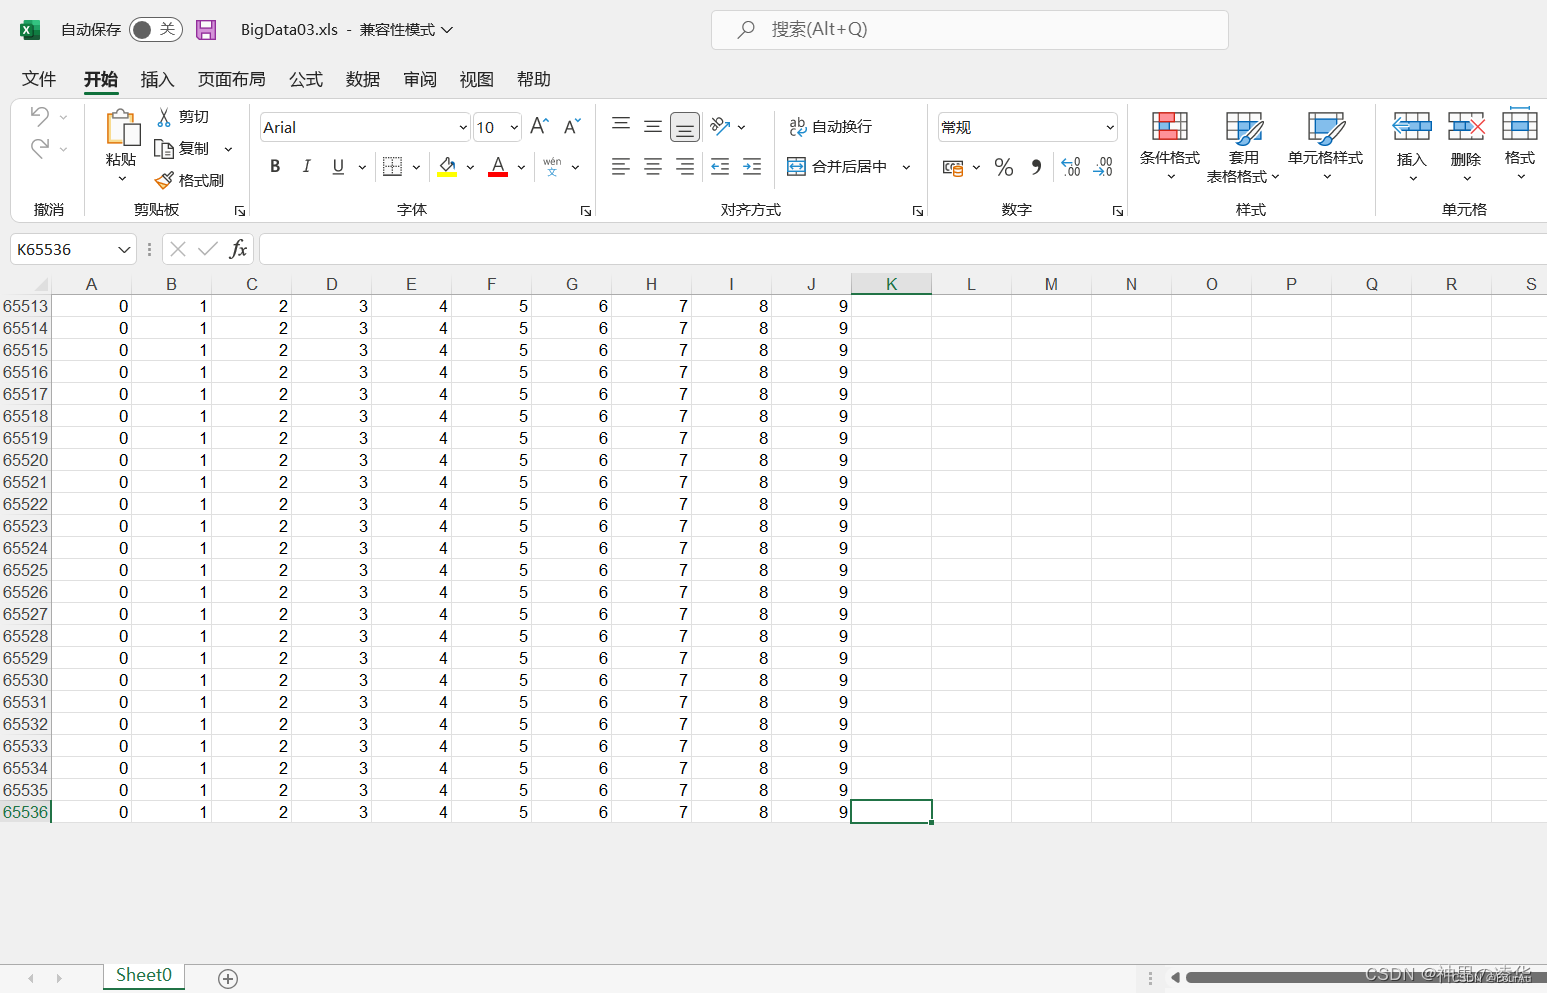Click the Accounting Number Format icon
This screenshot has width=1547, height=993.
(953, 168)
